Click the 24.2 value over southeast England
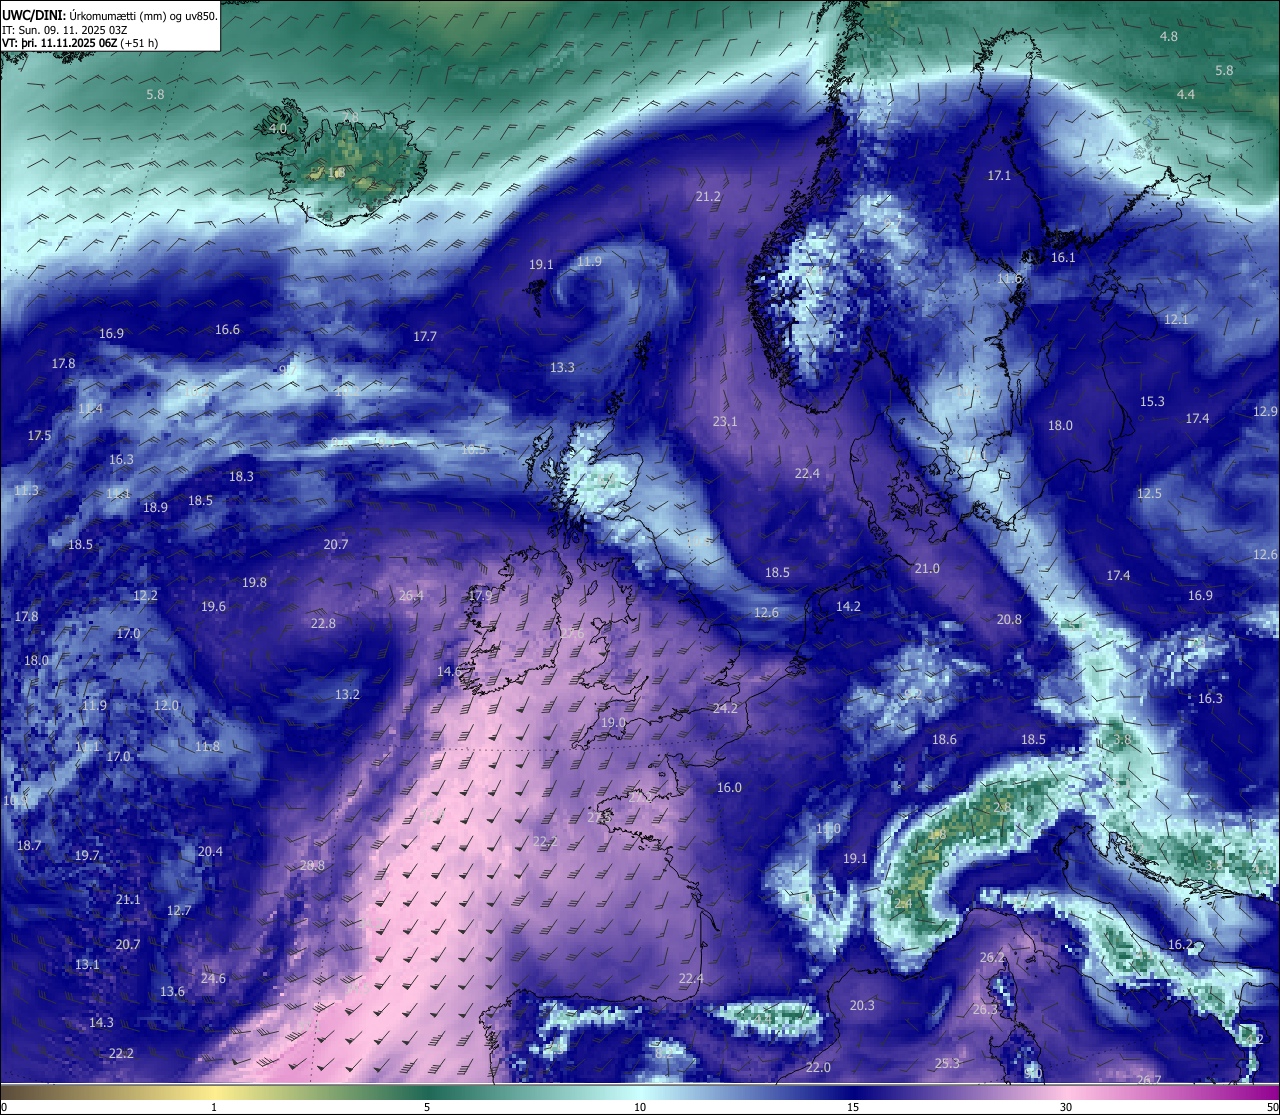The height and width of the screenshot is (1115, 1280). click(x=725, y=708)
